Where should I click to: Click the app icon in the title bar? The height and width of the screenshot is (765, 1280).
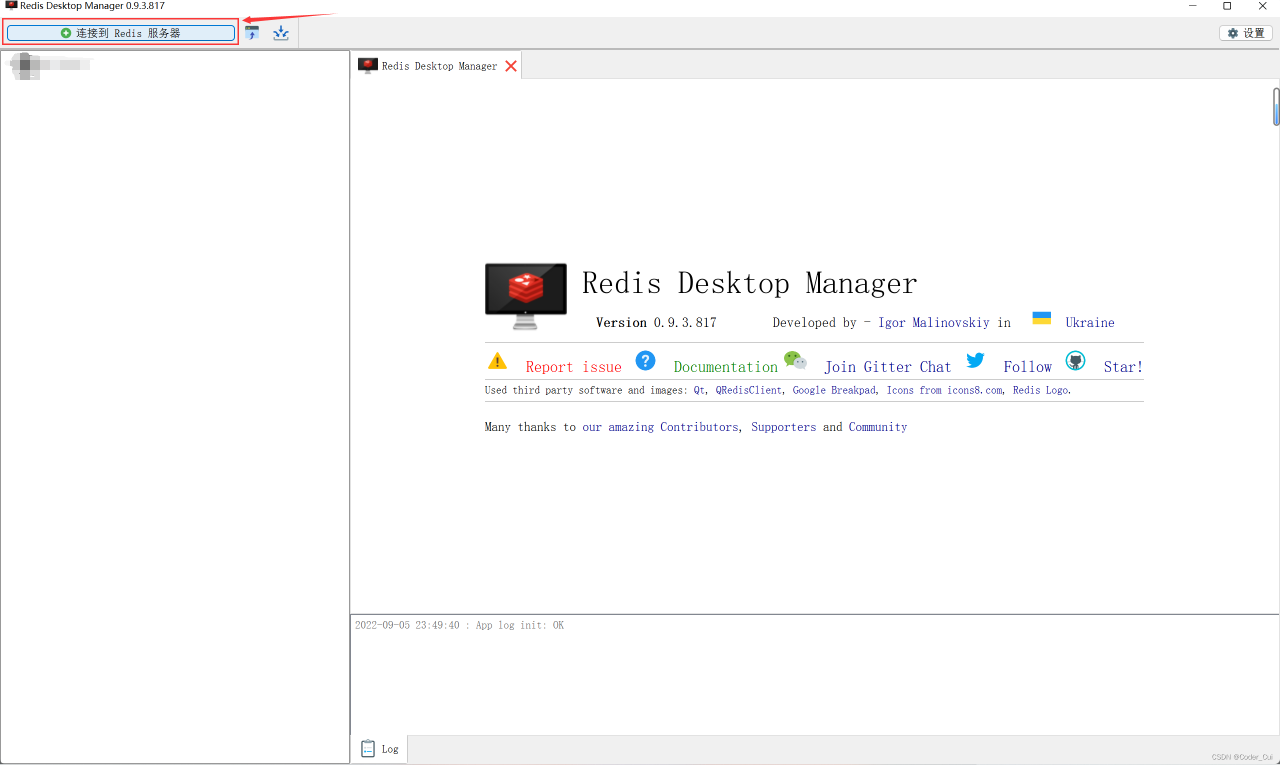11,6
